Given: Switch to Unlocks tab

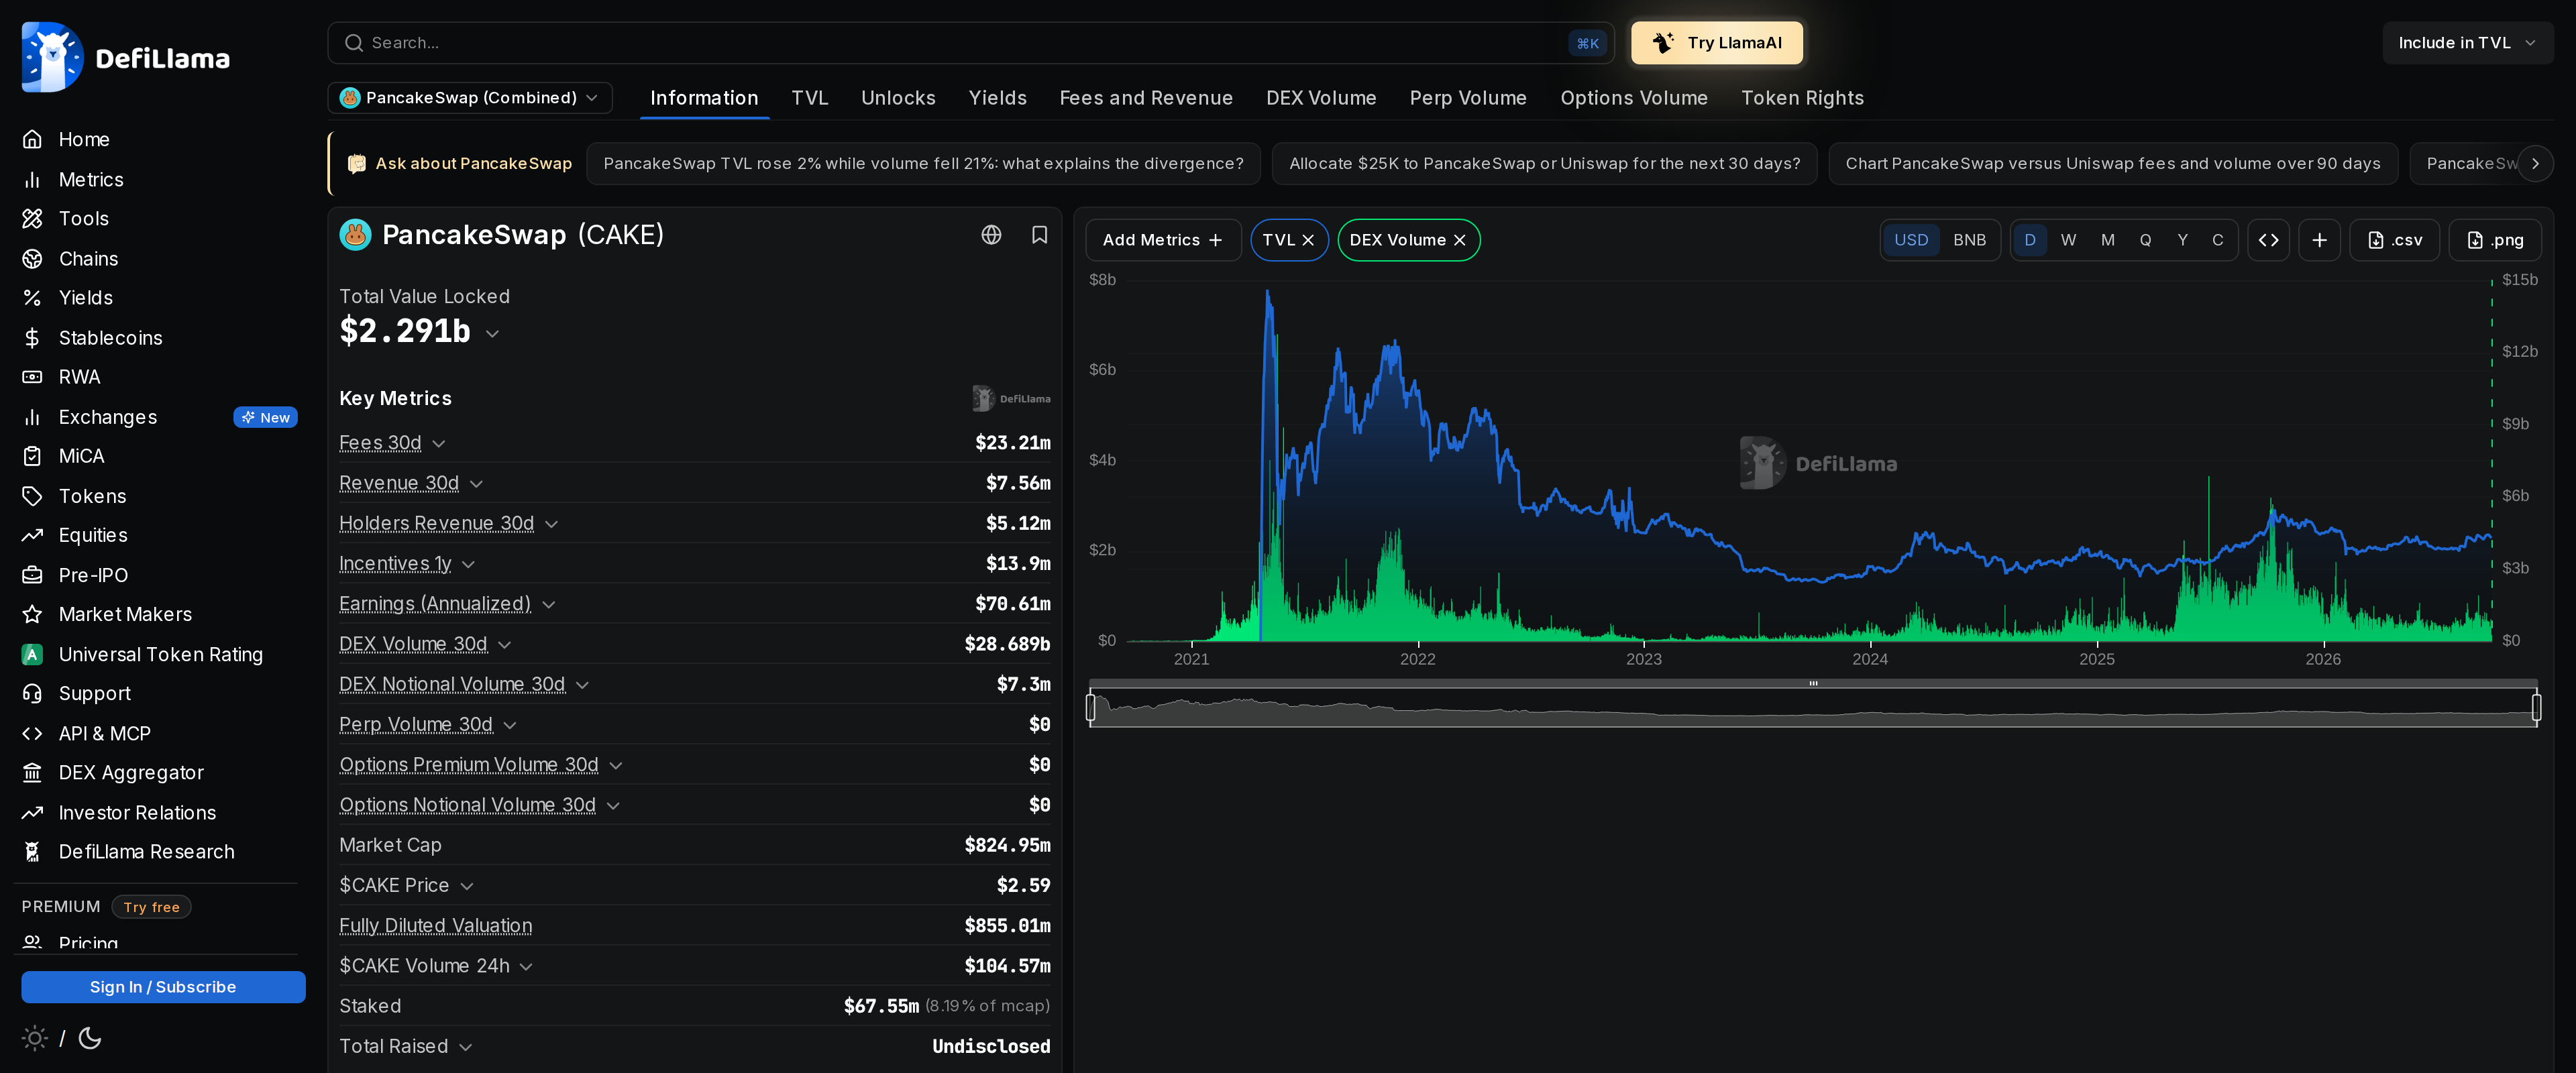Looking at the screenshot, I should pyautogui.click(x=898, y=98).
